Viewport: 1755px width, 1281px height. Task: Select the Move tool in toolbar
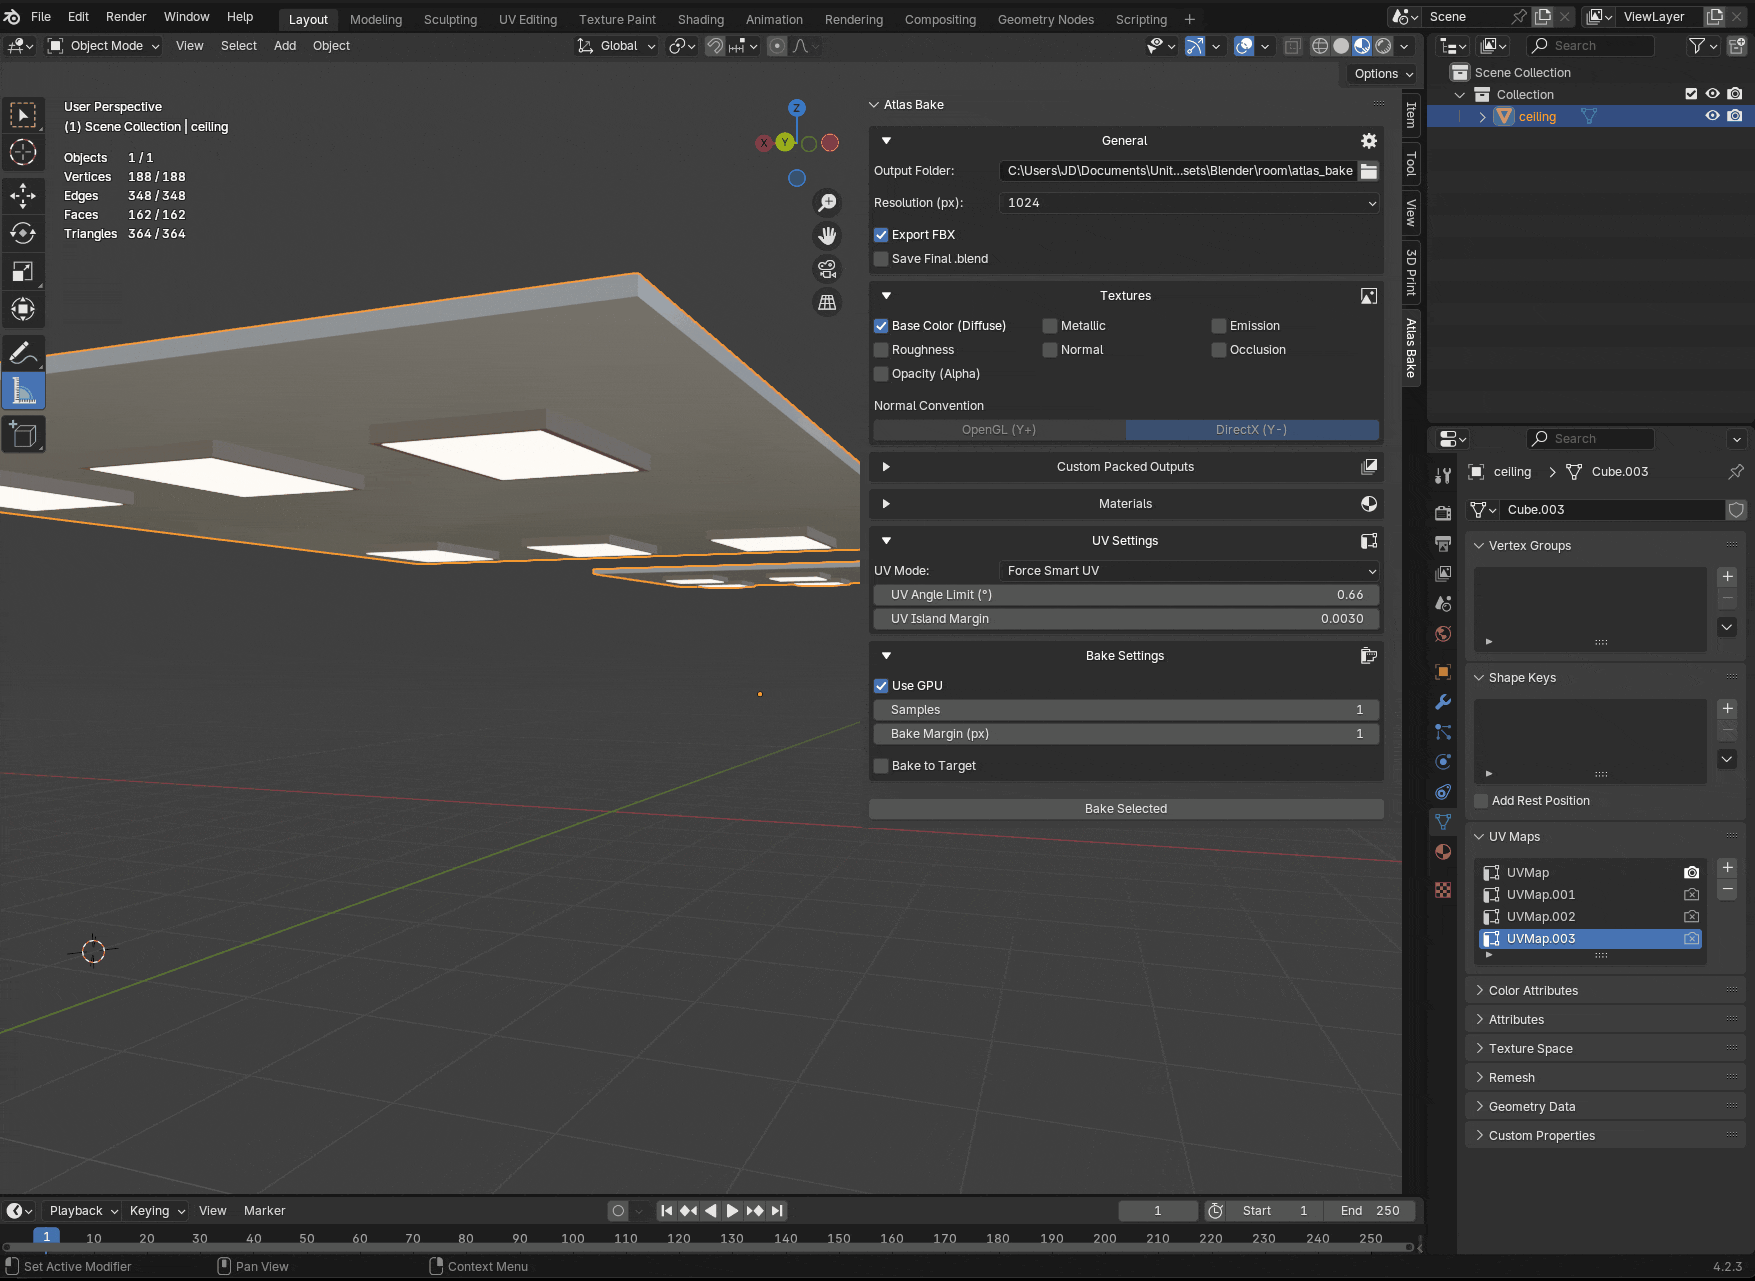coord(23,195)
